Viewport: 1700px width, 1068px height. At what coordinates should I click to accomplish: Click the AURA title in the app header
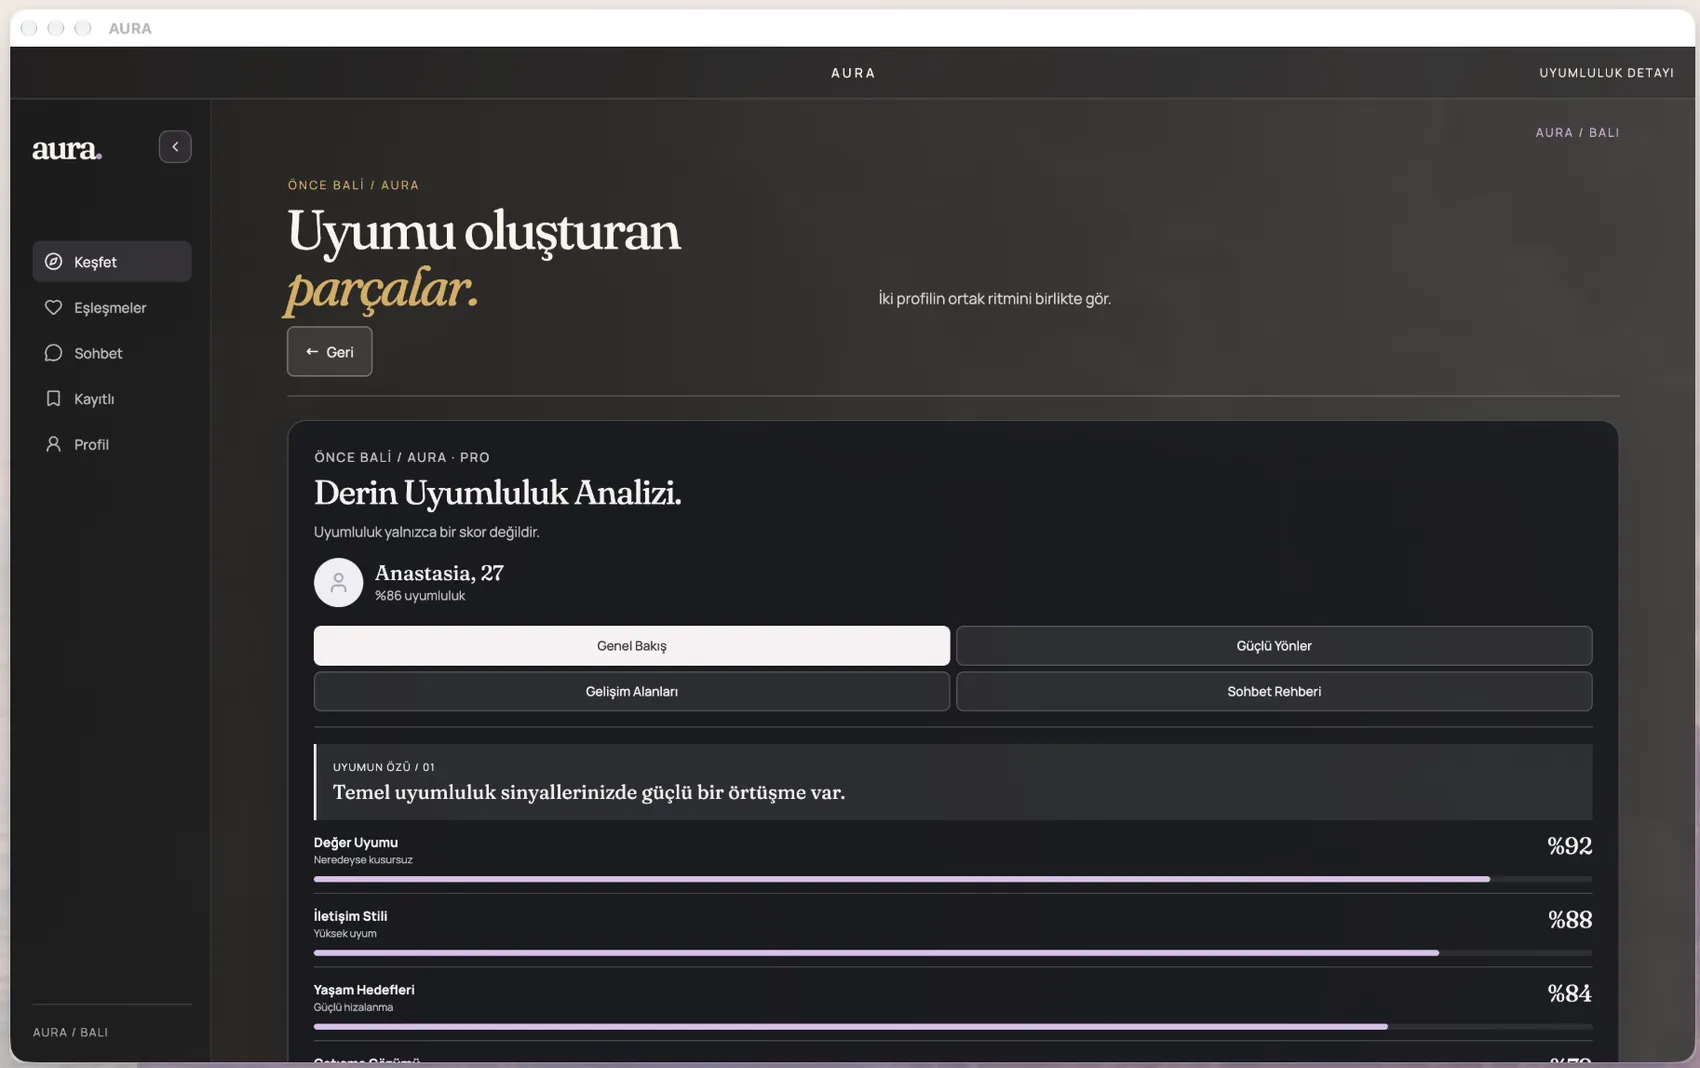pos(853,73)
